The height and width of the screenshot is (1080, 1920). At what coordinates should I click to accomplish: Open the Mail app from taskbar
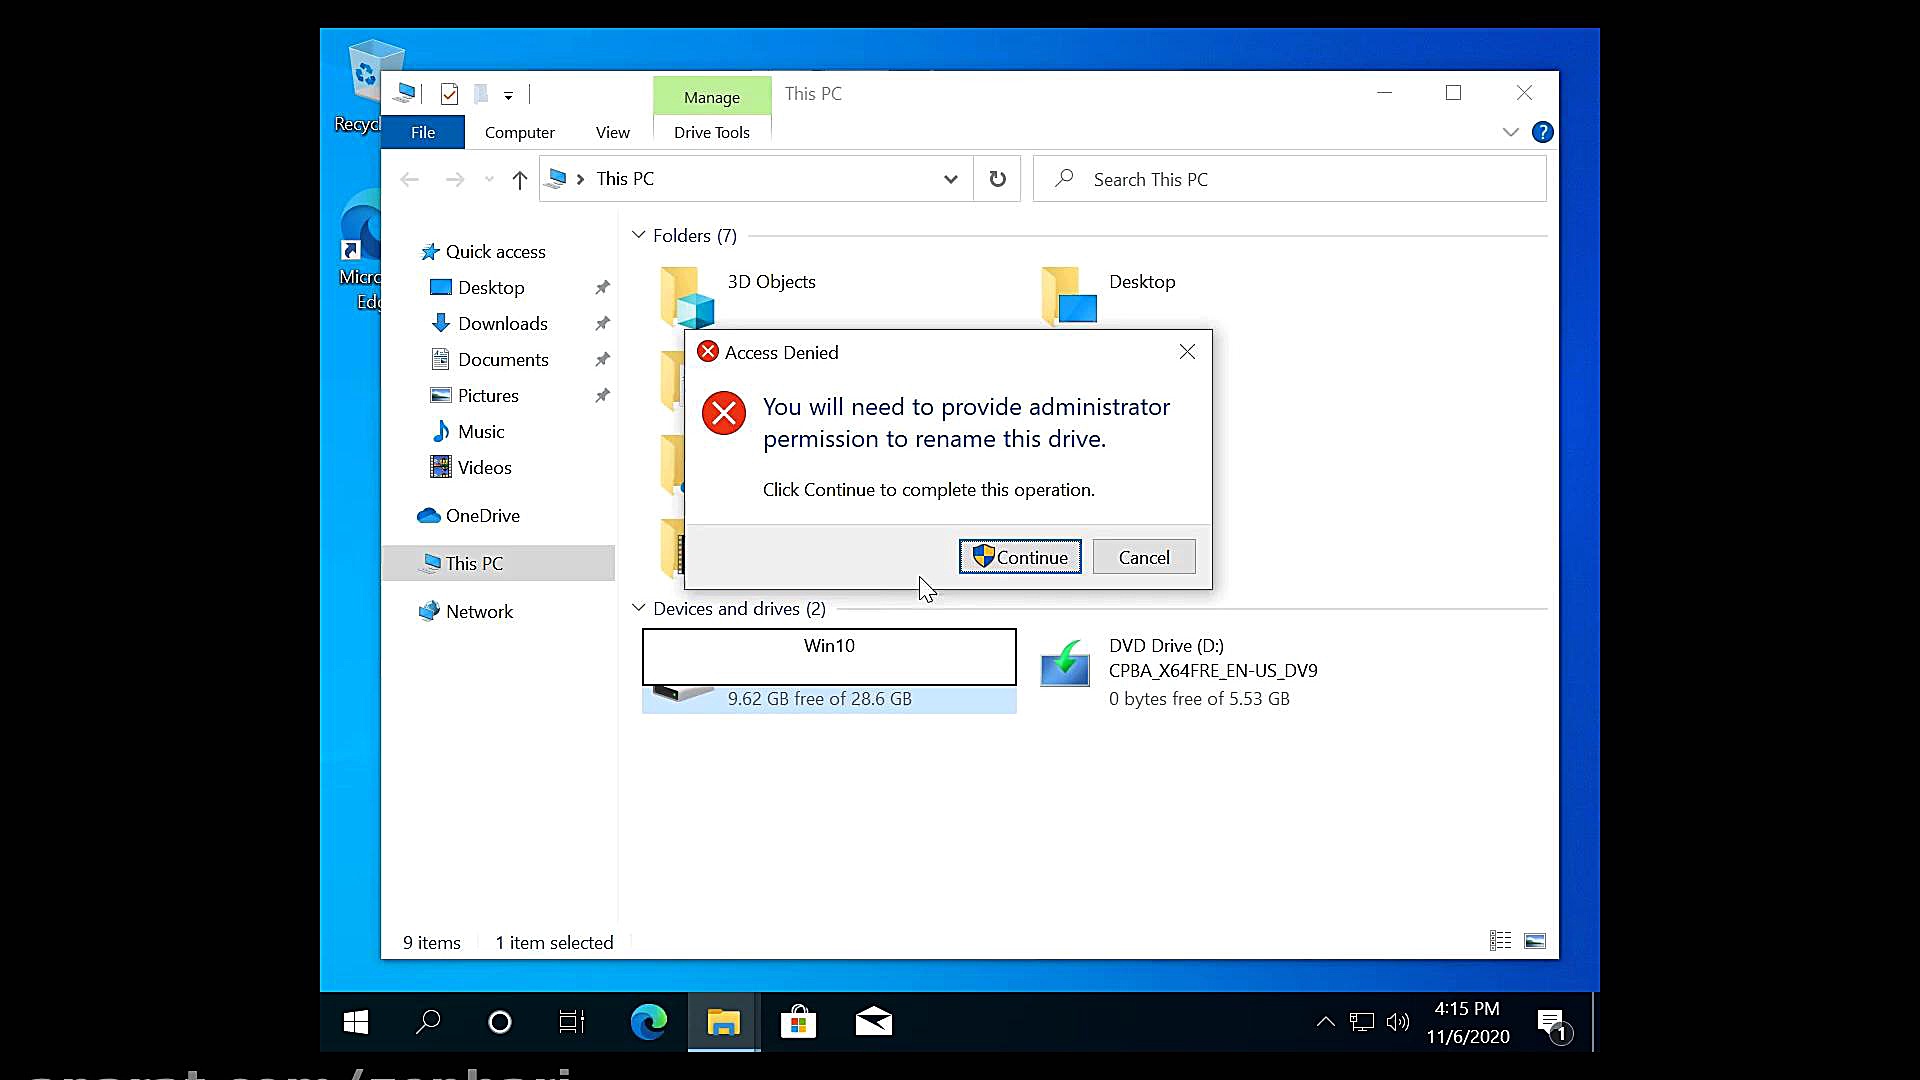(873, 1022)
